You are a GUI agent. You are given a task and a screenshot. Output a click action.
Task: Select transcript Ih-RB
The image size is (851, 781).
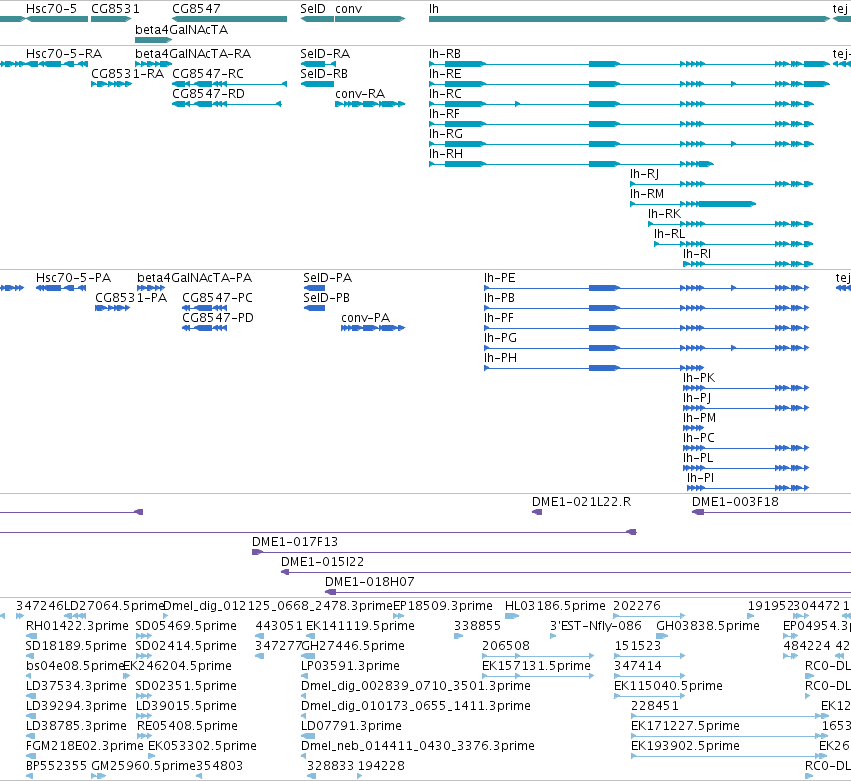(x=444, y=54)
